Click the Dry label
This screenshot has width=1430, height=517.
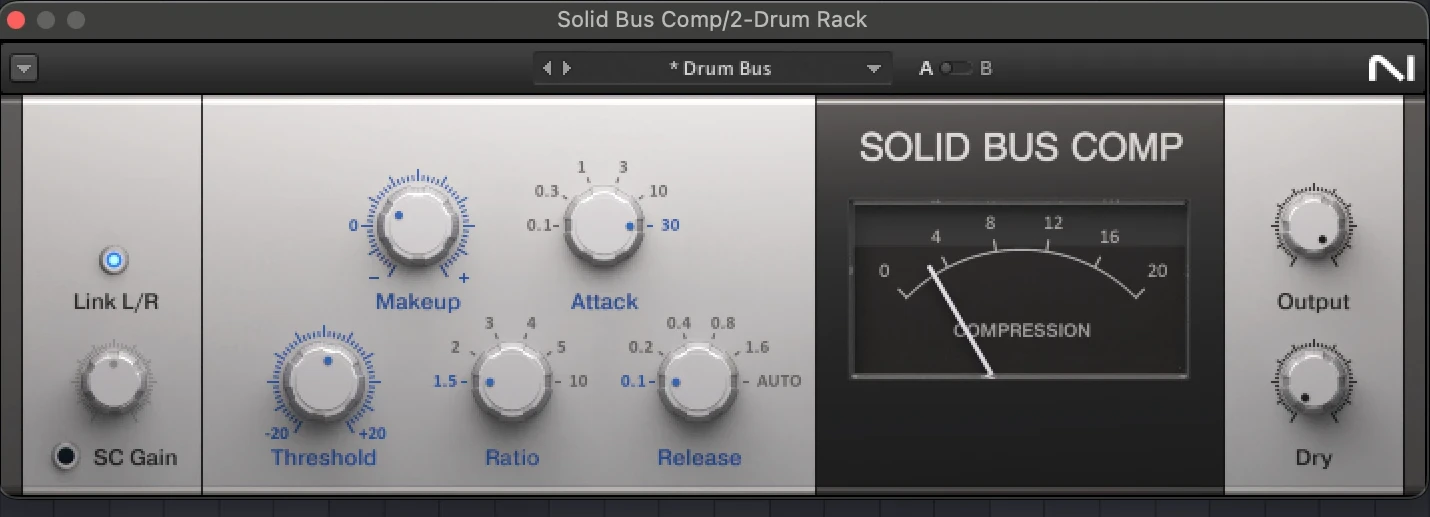coord(1313,458)
